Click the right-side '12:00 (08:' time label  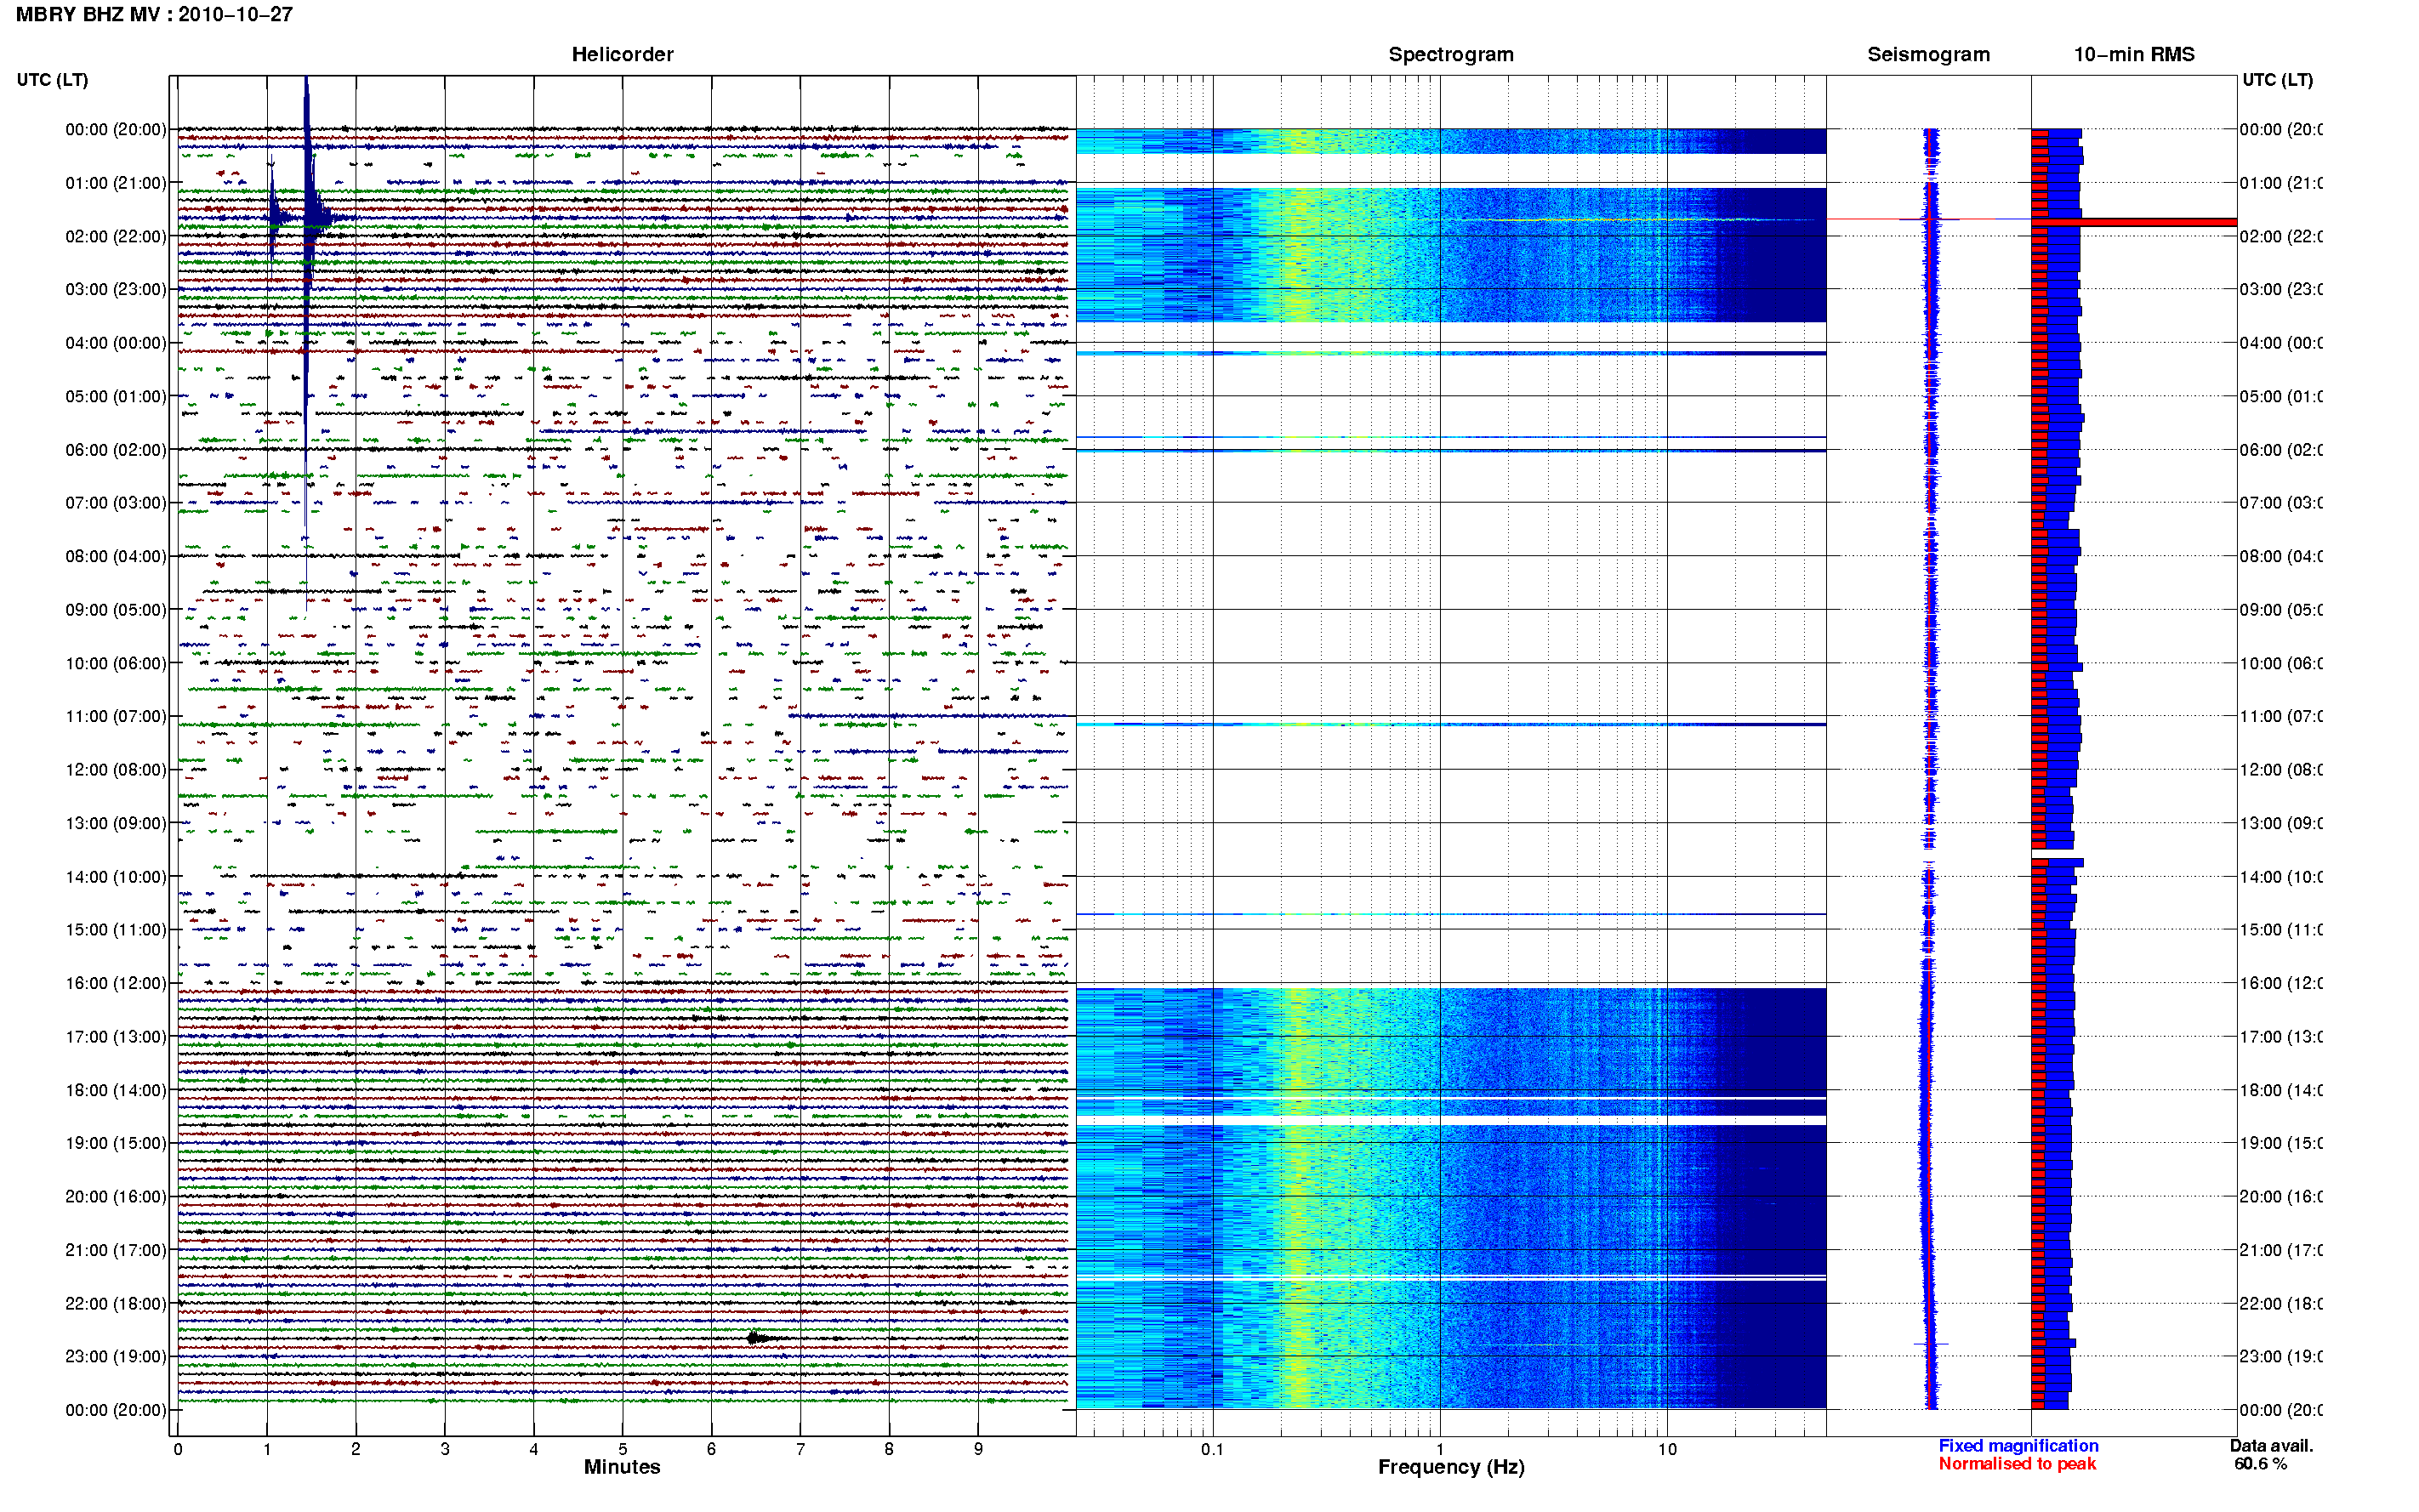2280,770
